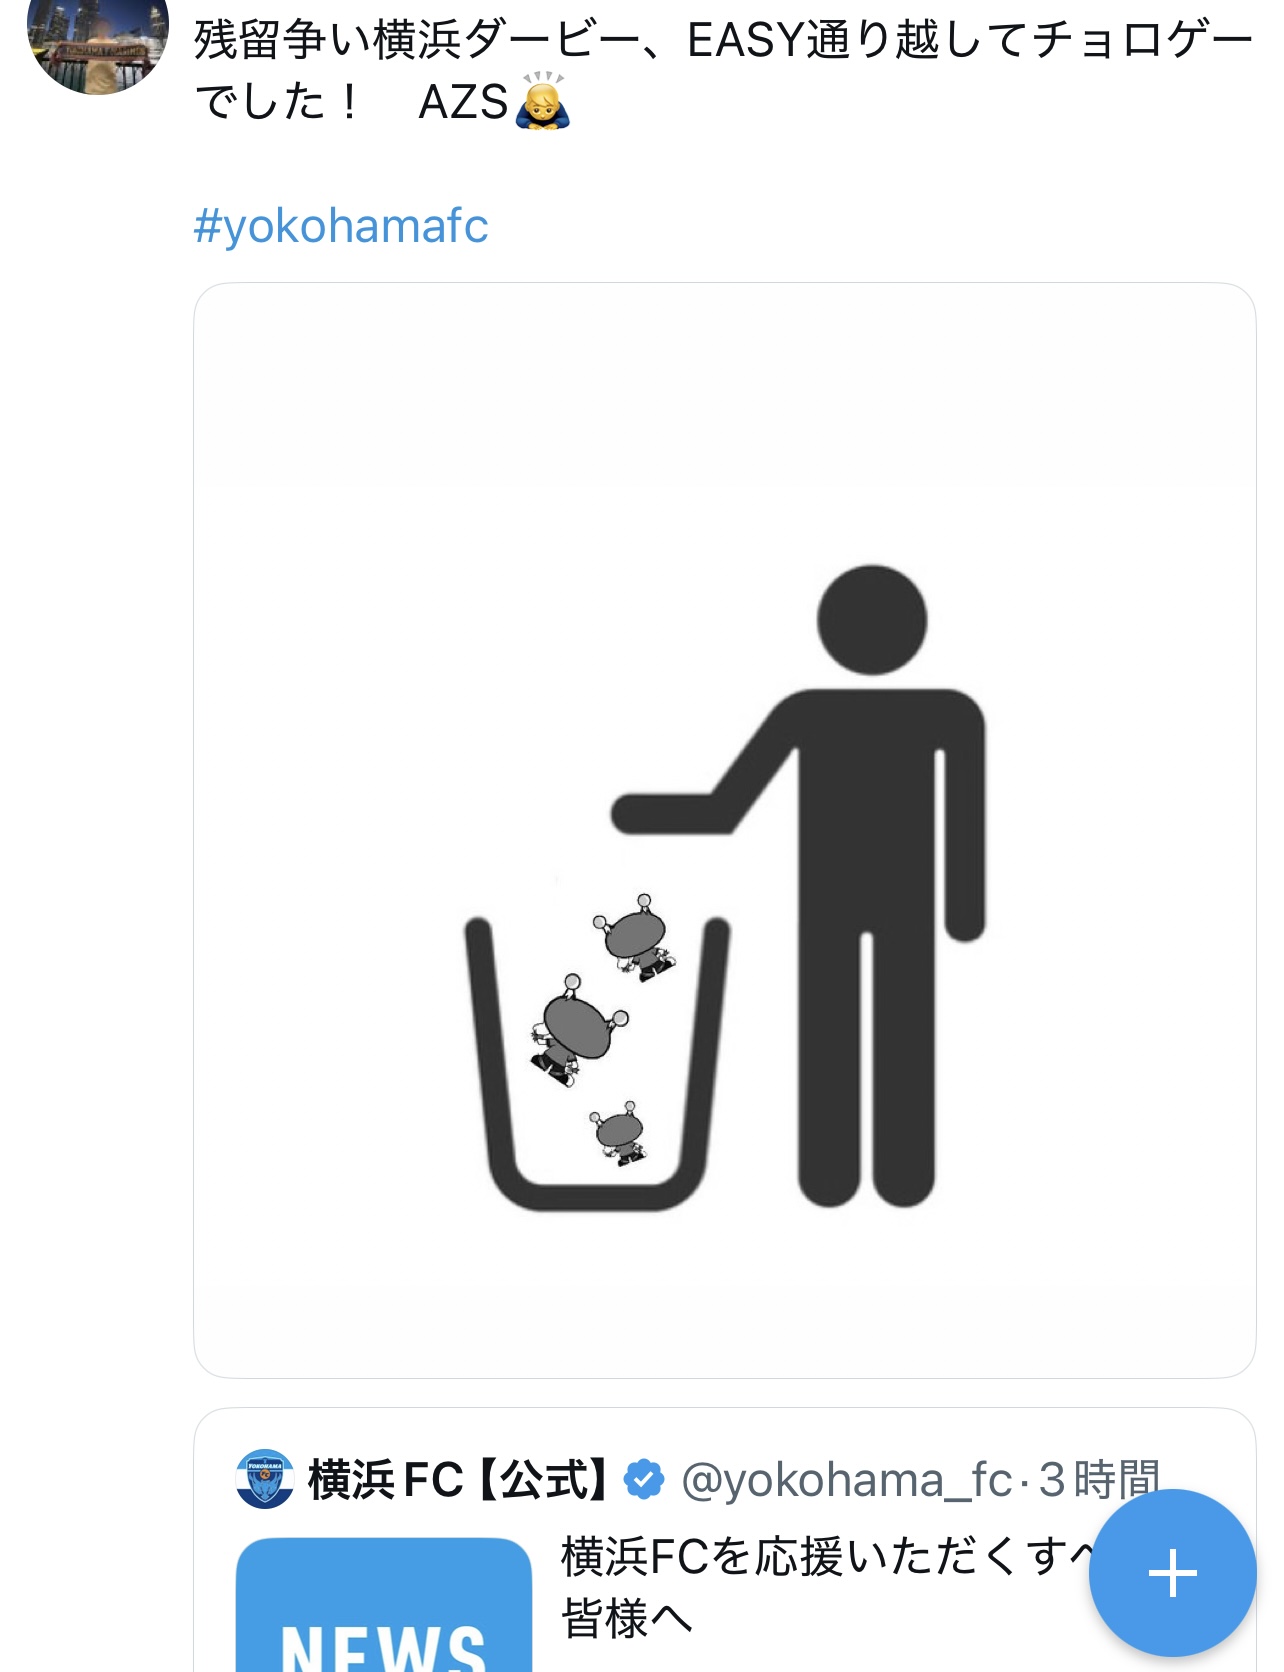The height and width of the screenshot is (1672, 1284).
Task: Tap the AZS text in the tweet
Action: click(463, 102)
